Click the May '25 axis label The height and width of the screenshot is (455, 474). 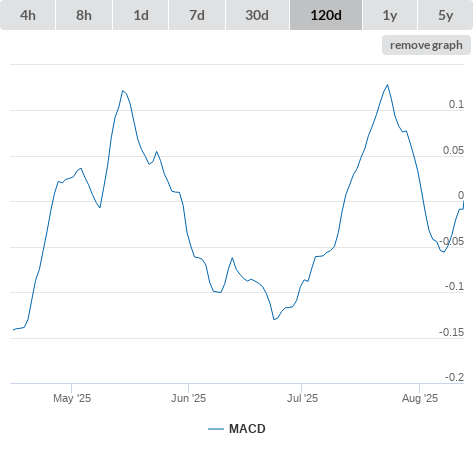[x=72, y=398]
